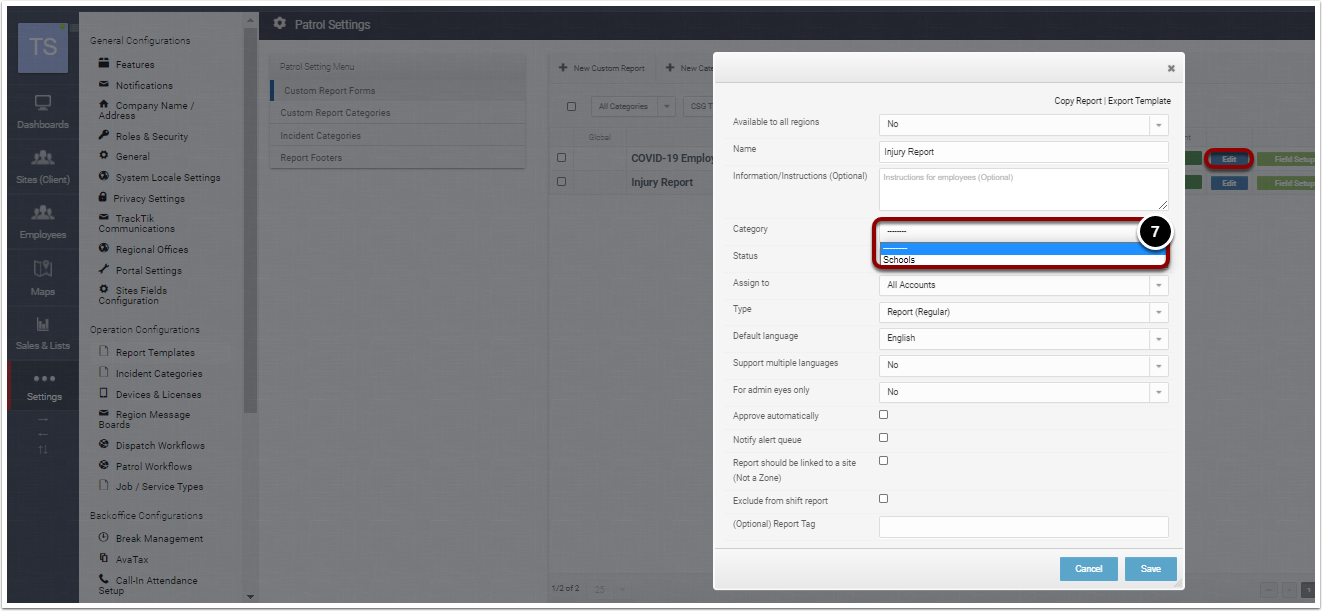The width and height of the screenshot is (1322, 611).
Task: Enable Approve automatically checkbox
Action: 883,415
